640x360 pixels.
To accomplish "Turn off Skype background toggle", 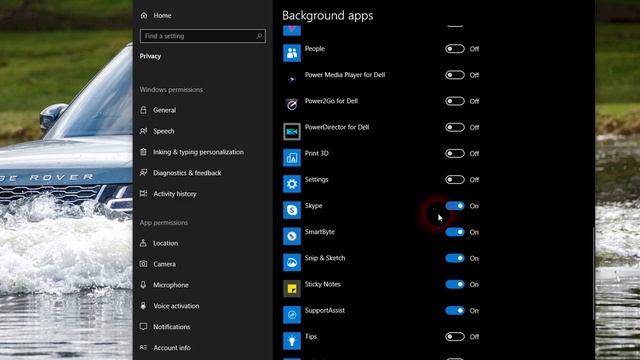I will [x=455, y=206].
